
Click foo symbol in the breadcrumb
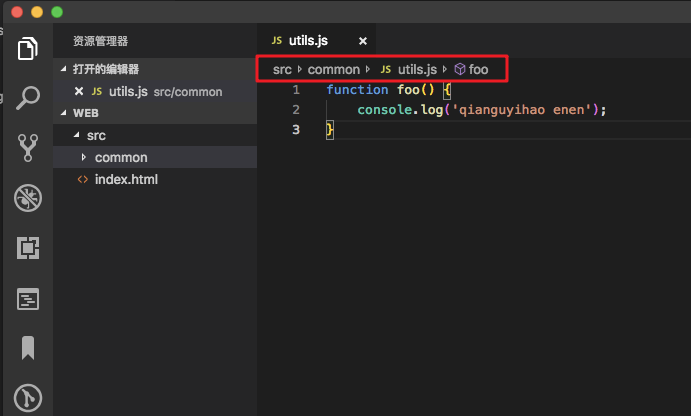click(478, 70)
